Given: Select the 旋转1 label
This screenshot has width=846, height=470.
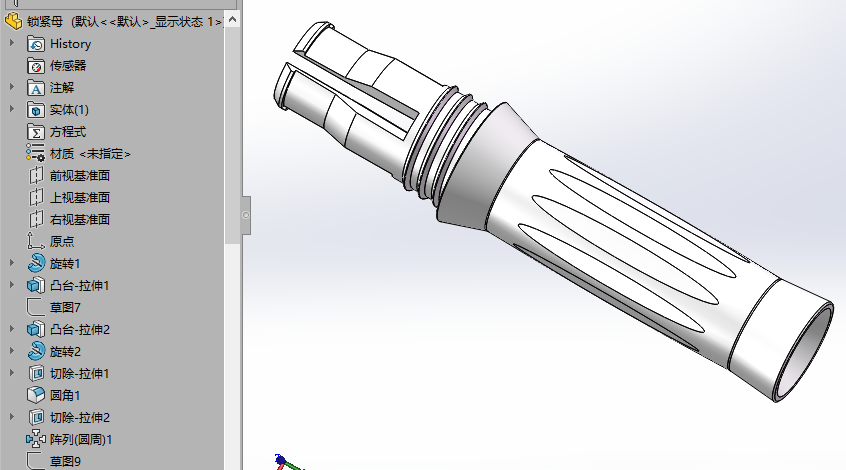Looking at the screenshot, I should [x=65, y=264].
